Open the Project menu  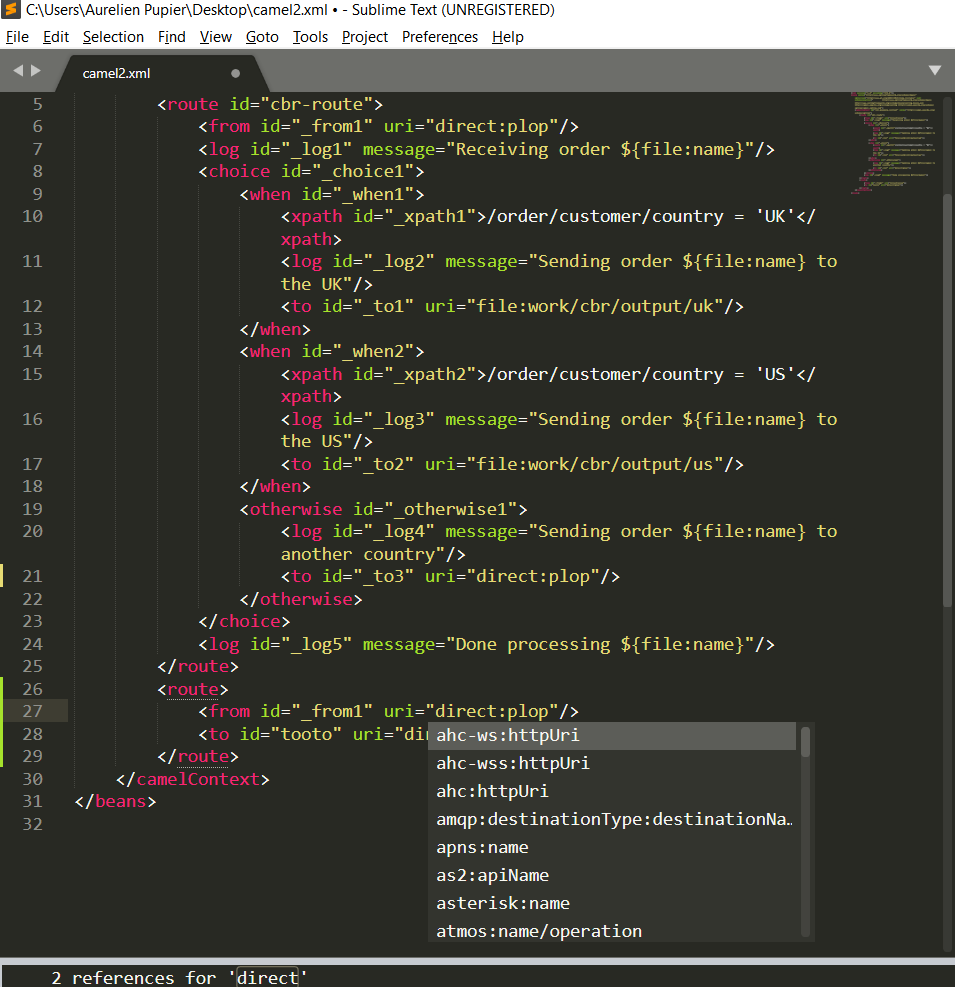[365, 37]
